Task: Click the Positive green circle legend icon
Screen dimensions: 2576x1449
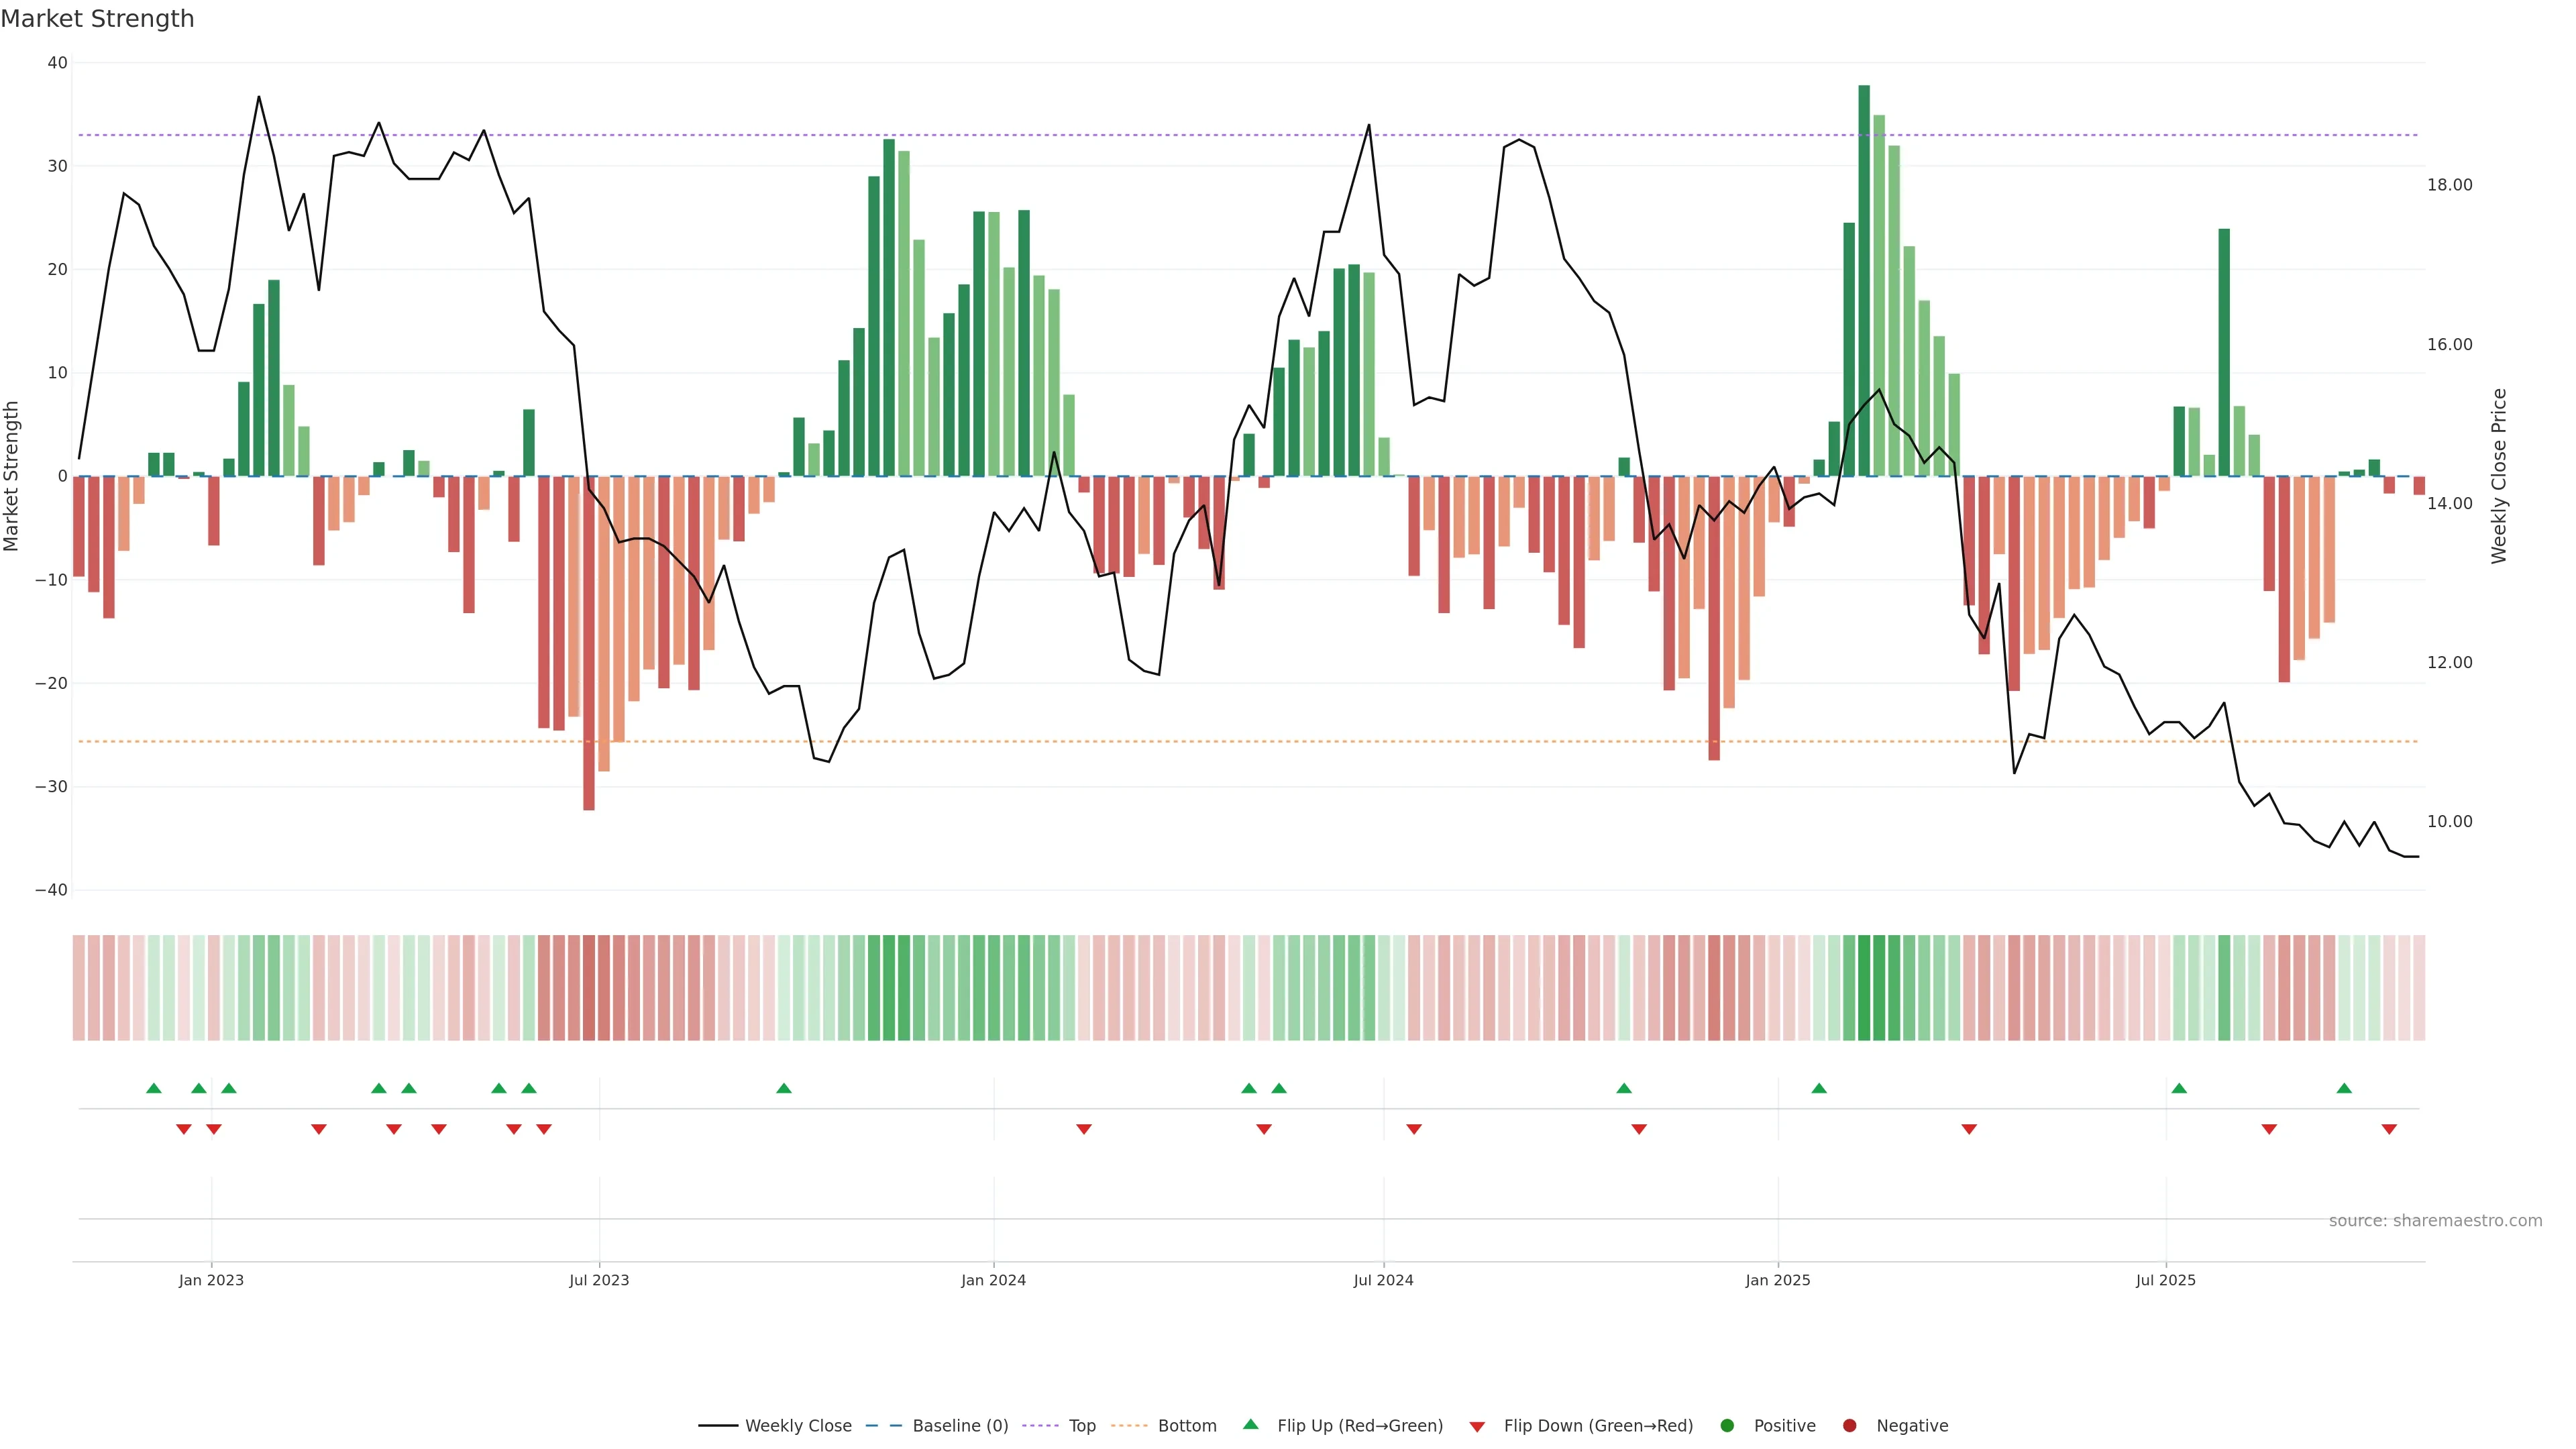Action: tap(1727, 1425)
